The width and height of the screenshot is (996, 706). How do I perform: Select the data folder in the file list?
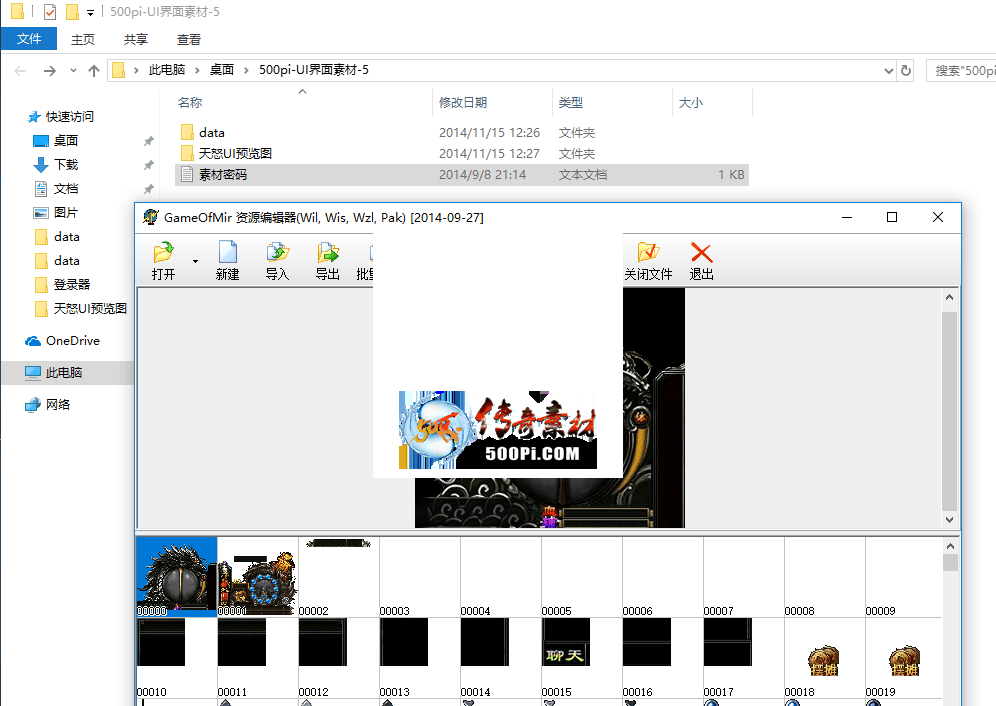[462, 133]
